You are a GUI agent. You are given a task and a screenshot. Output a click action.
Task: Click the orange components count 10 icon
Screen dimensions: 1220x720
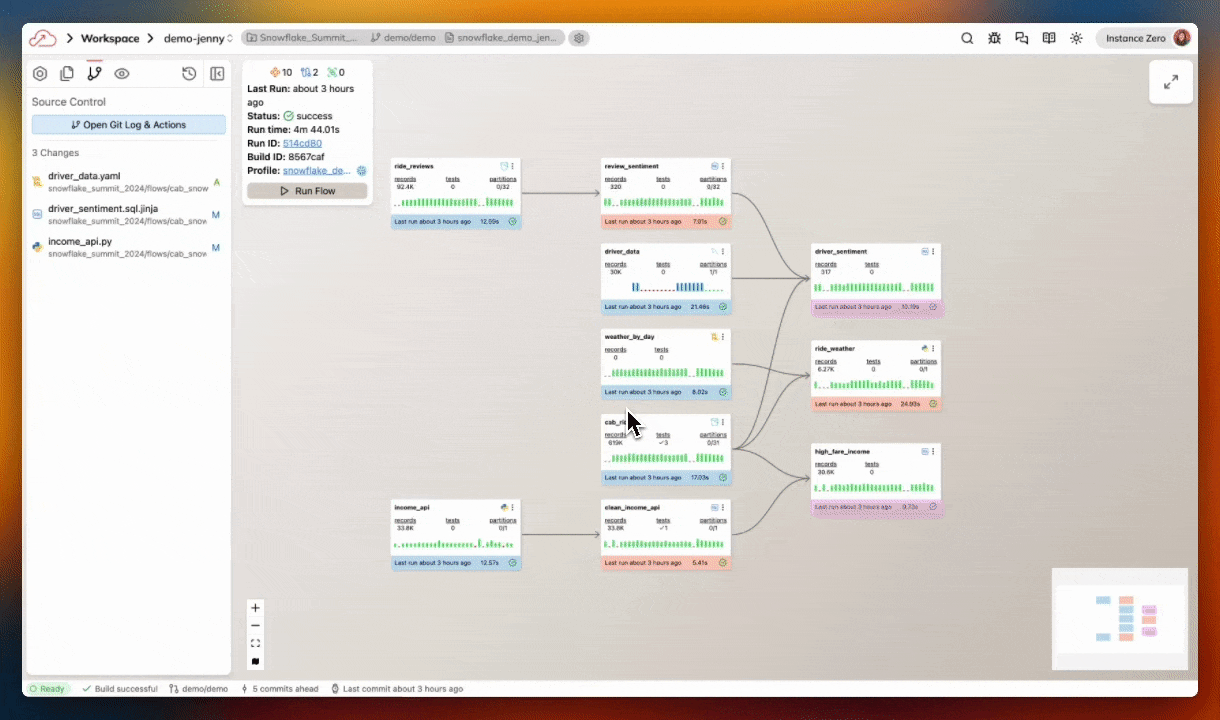(276, 72)
